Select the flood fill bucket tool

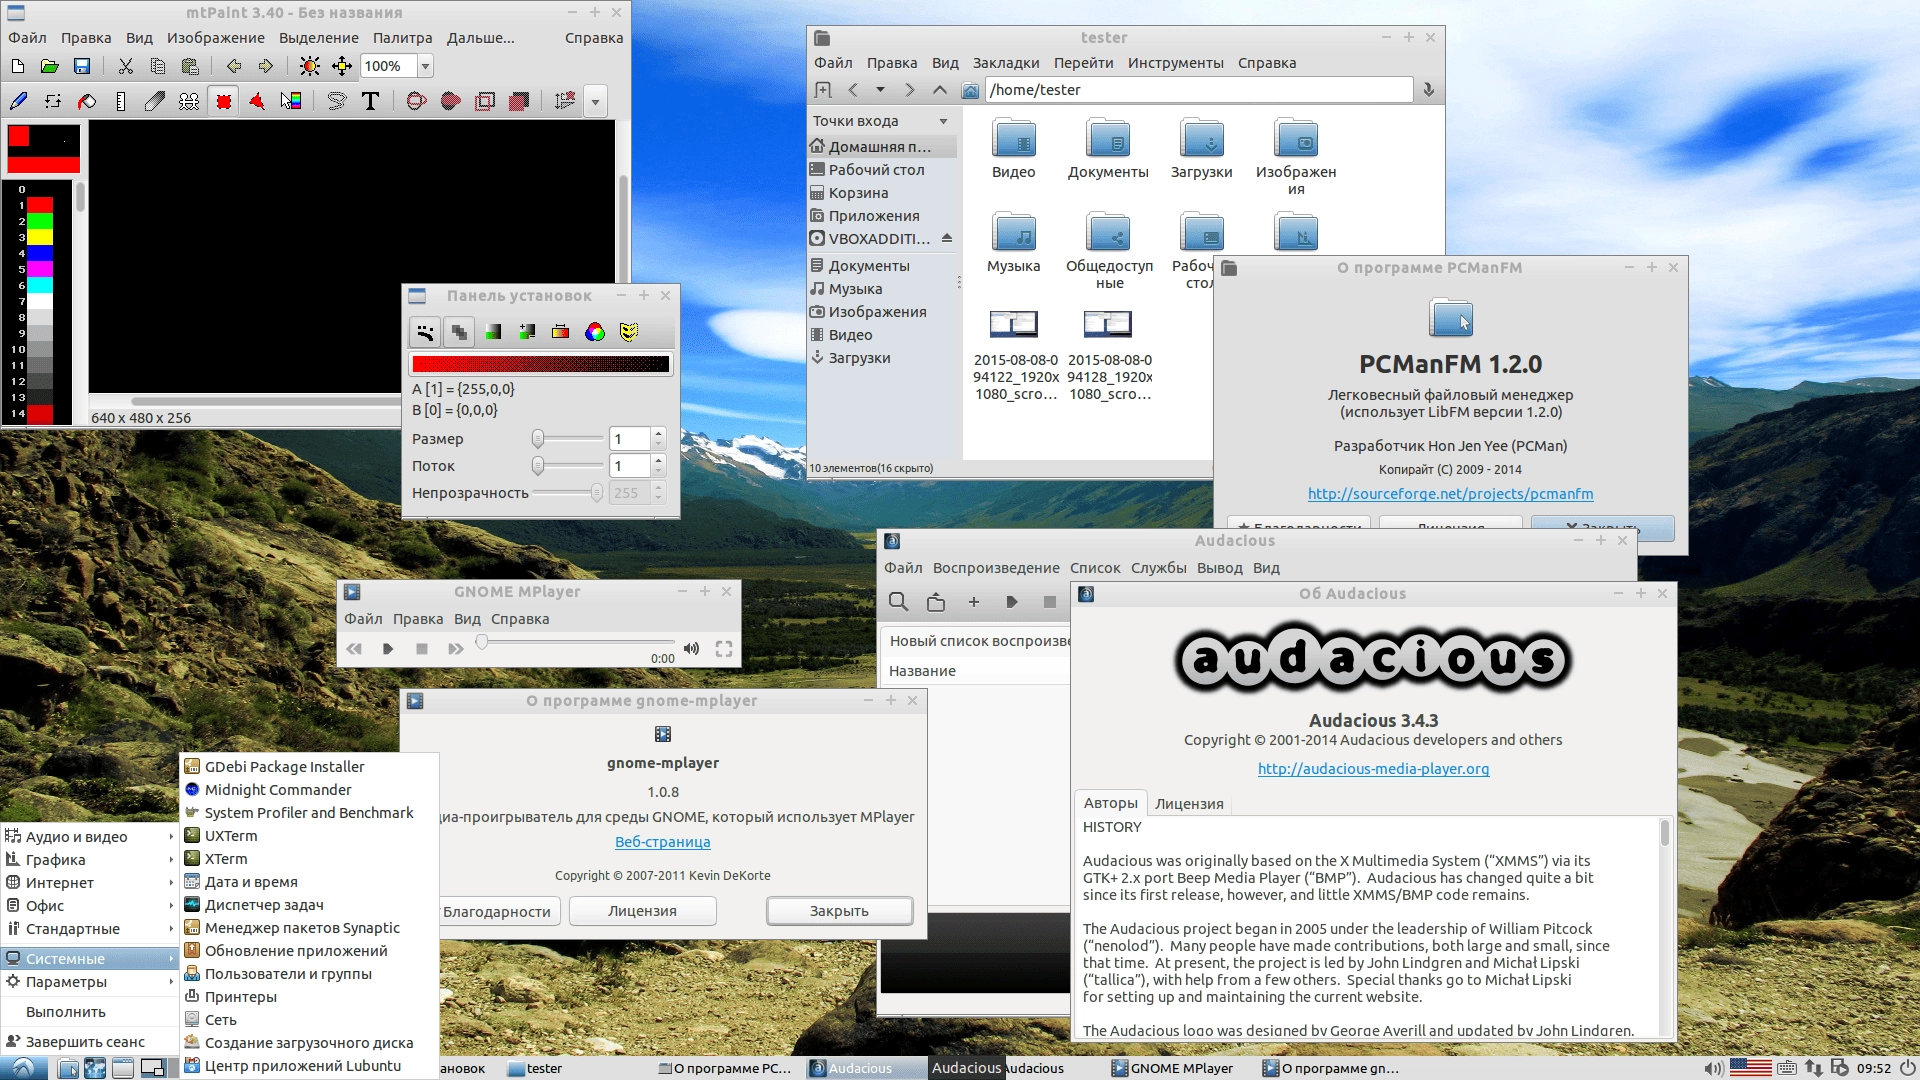pos(87,101)
